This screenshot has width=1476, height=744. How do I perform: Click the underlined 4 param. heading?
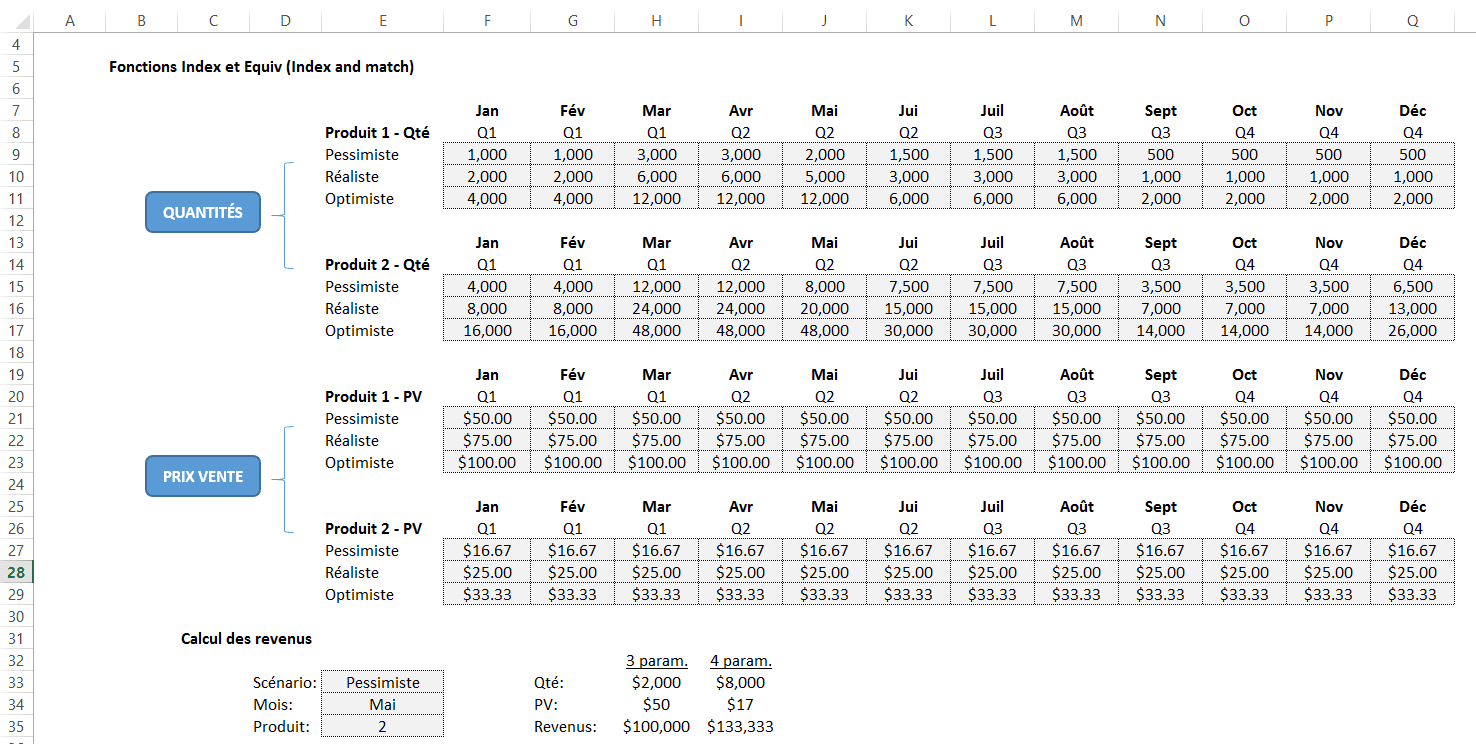point(740,660)
